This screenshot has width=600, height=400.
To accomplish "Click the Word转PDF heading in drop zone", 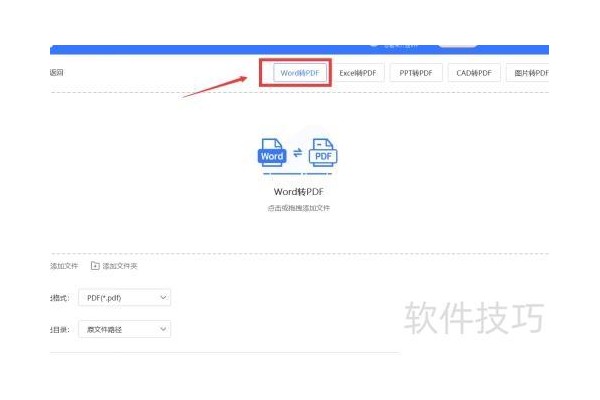I will 298,191.
